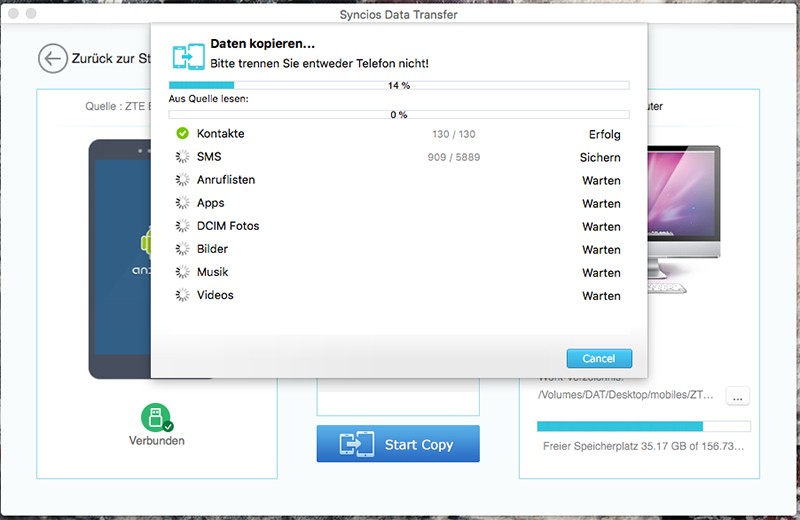
Task: Click the spinner icon next to Anruflisten
Action: 182,180
